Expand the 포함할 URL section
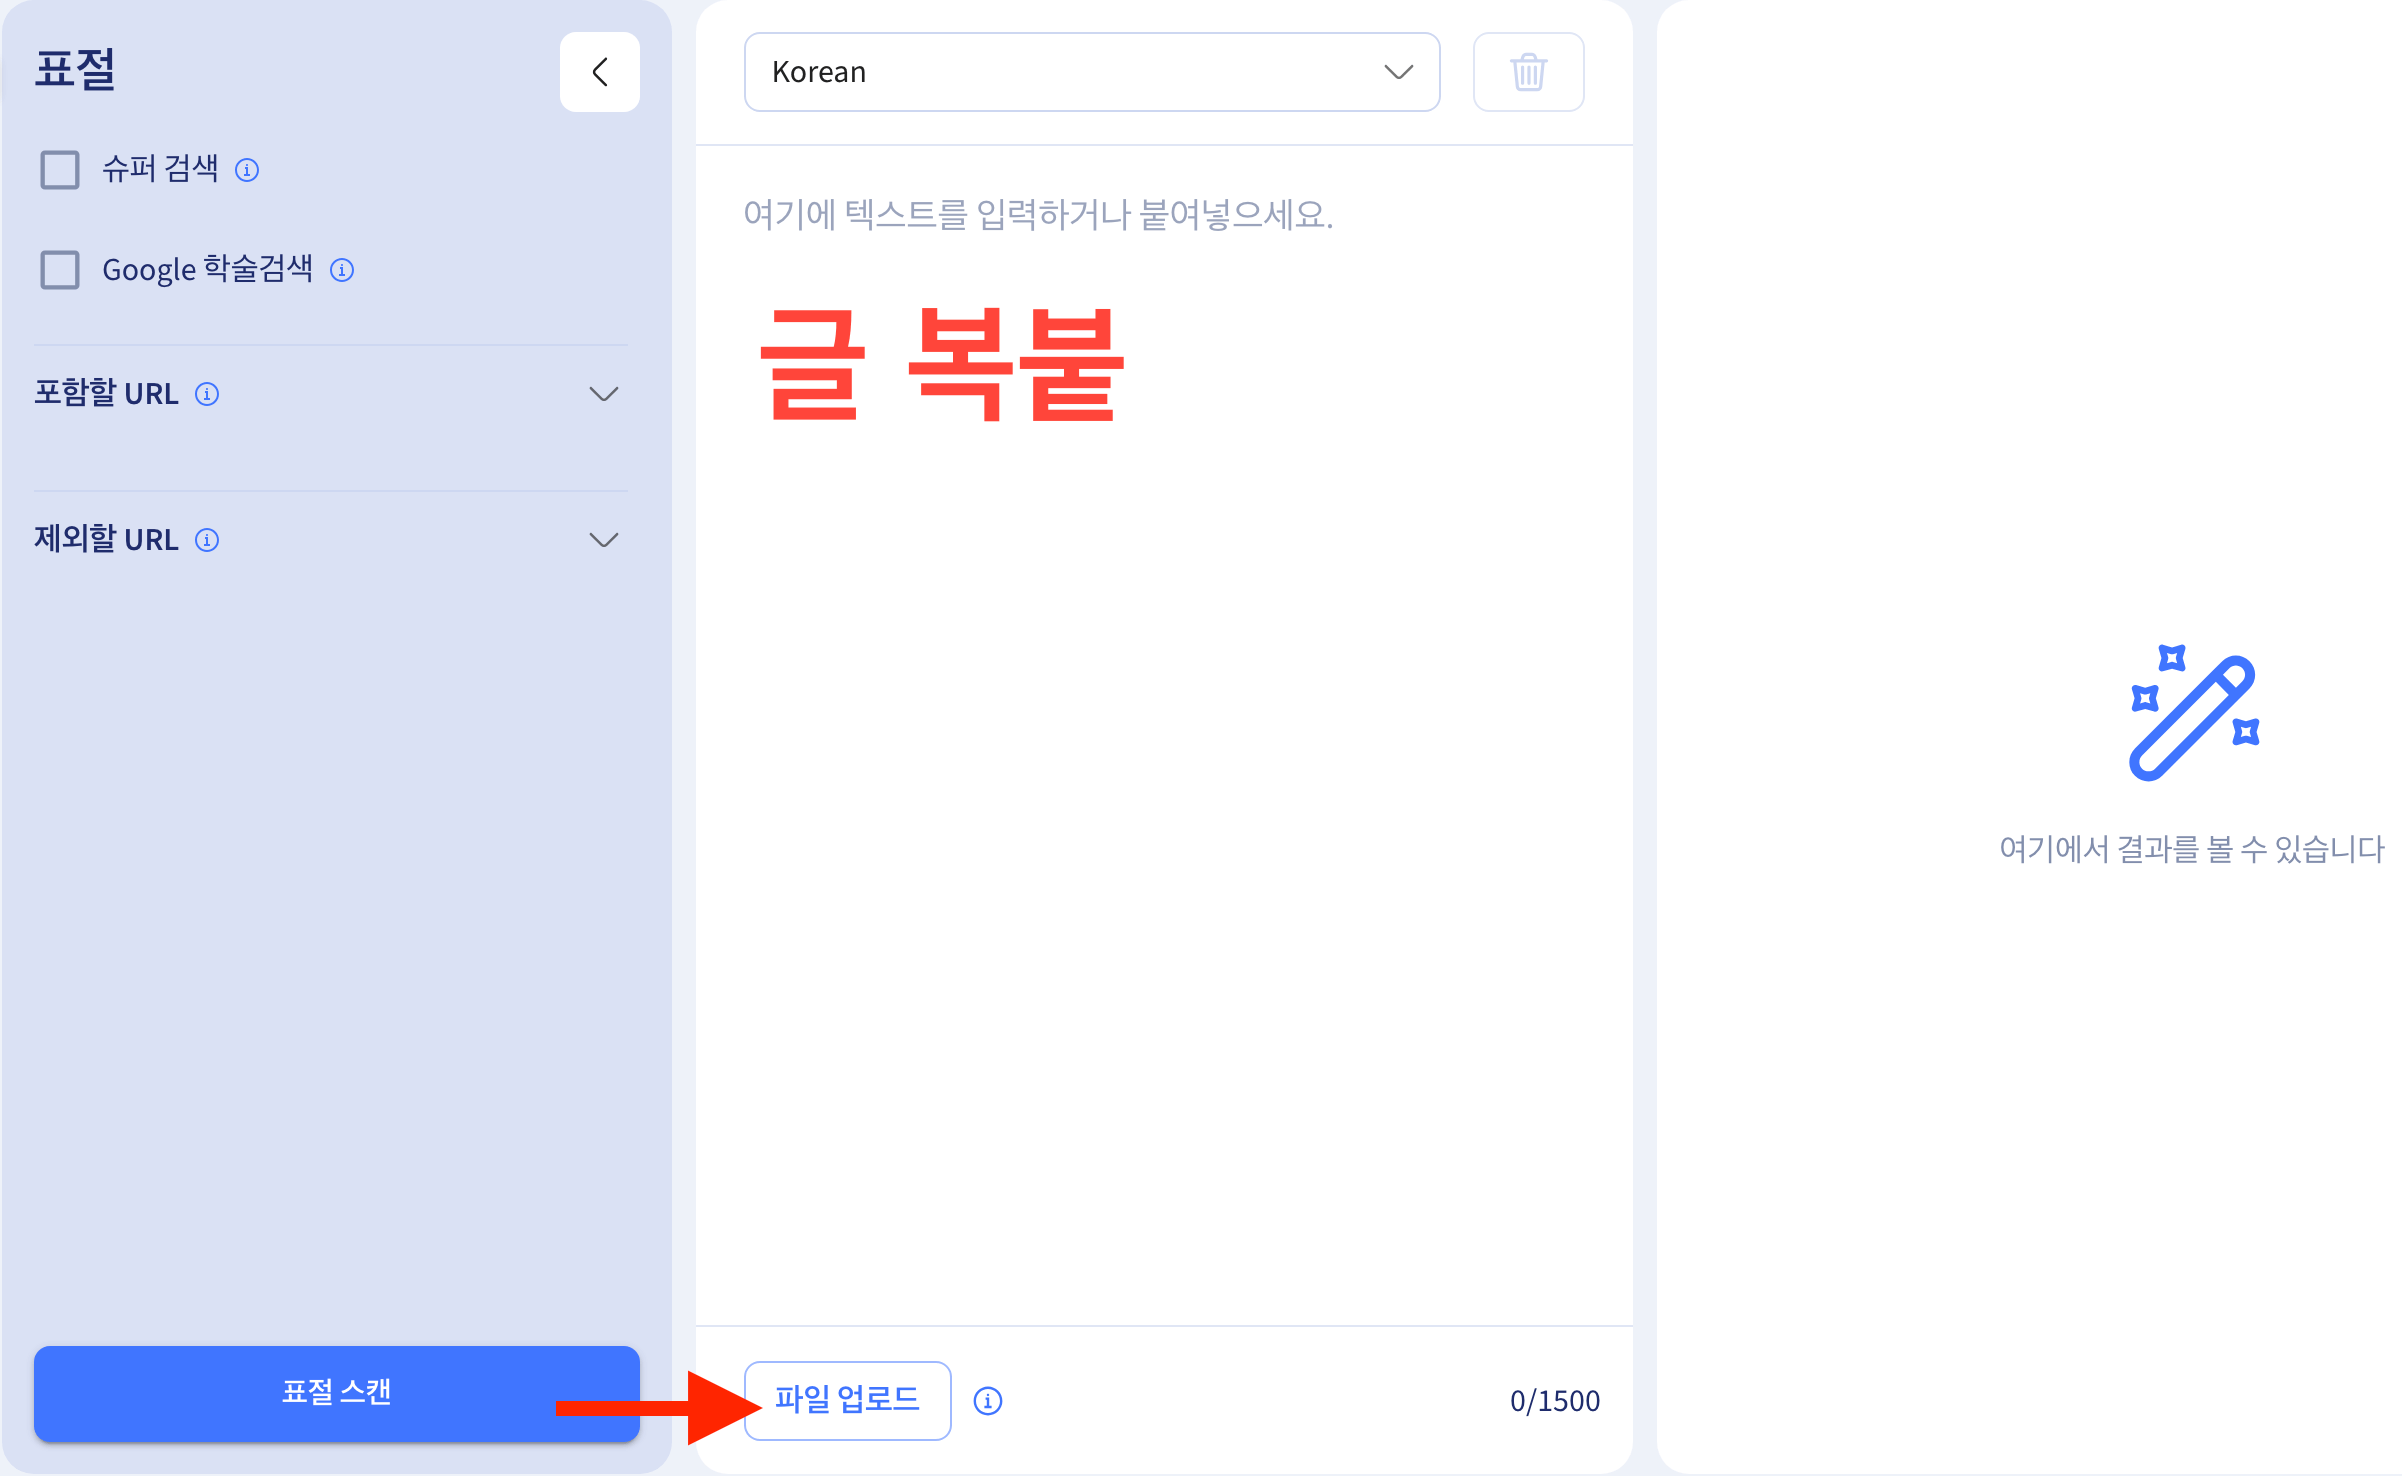The height and width of the screenshot is (1476, 2402). 603,394
